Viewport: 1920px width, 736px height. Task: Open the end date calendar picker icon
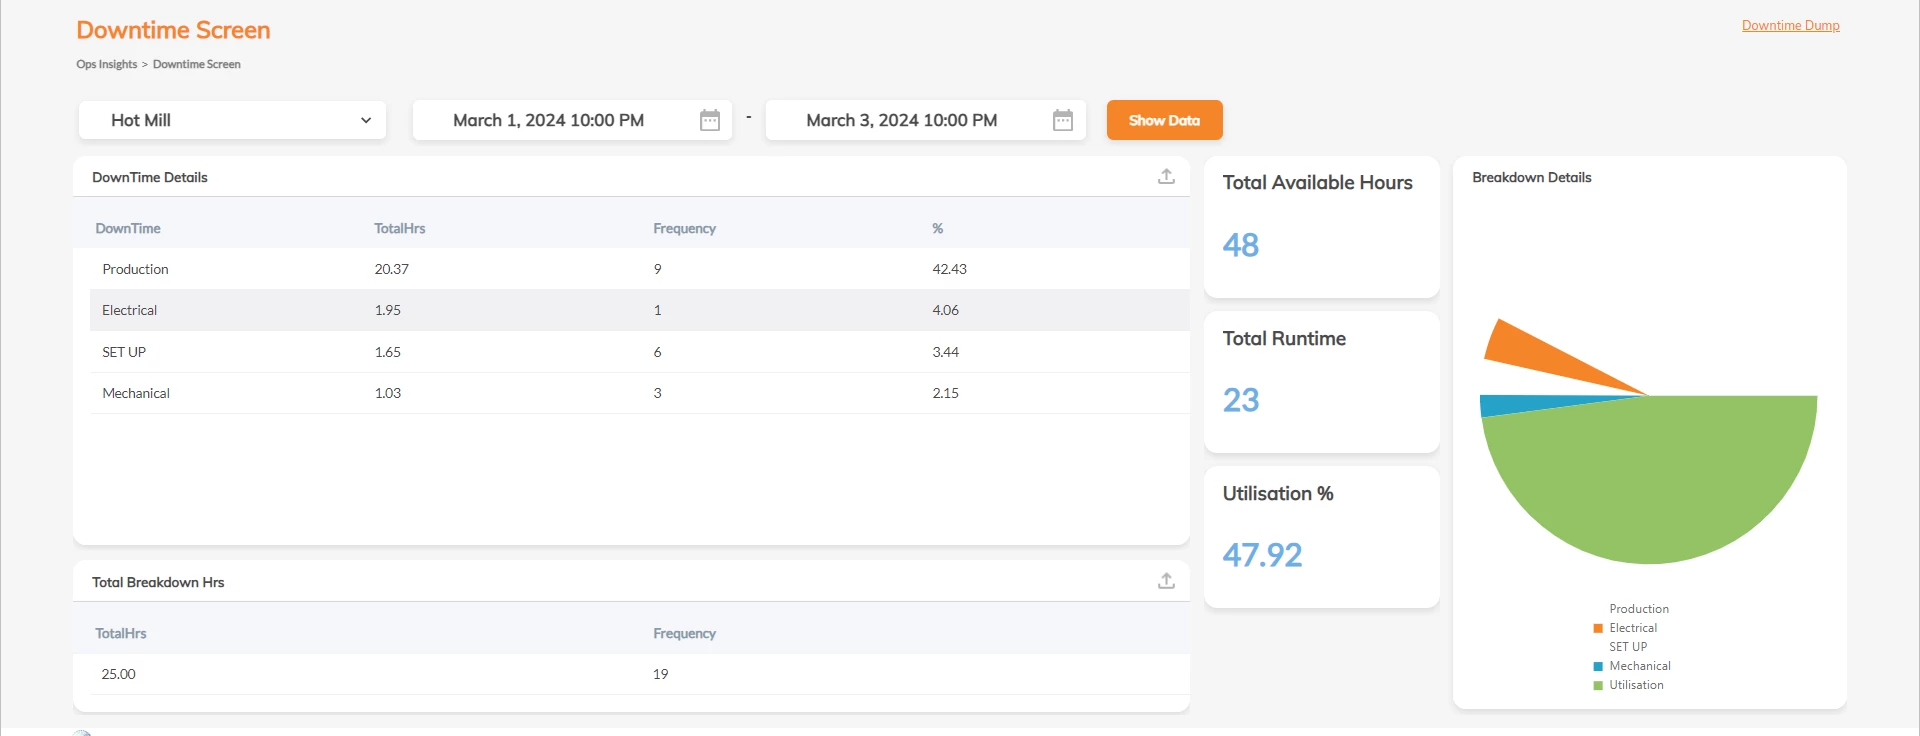click(x=1063, y=120)
